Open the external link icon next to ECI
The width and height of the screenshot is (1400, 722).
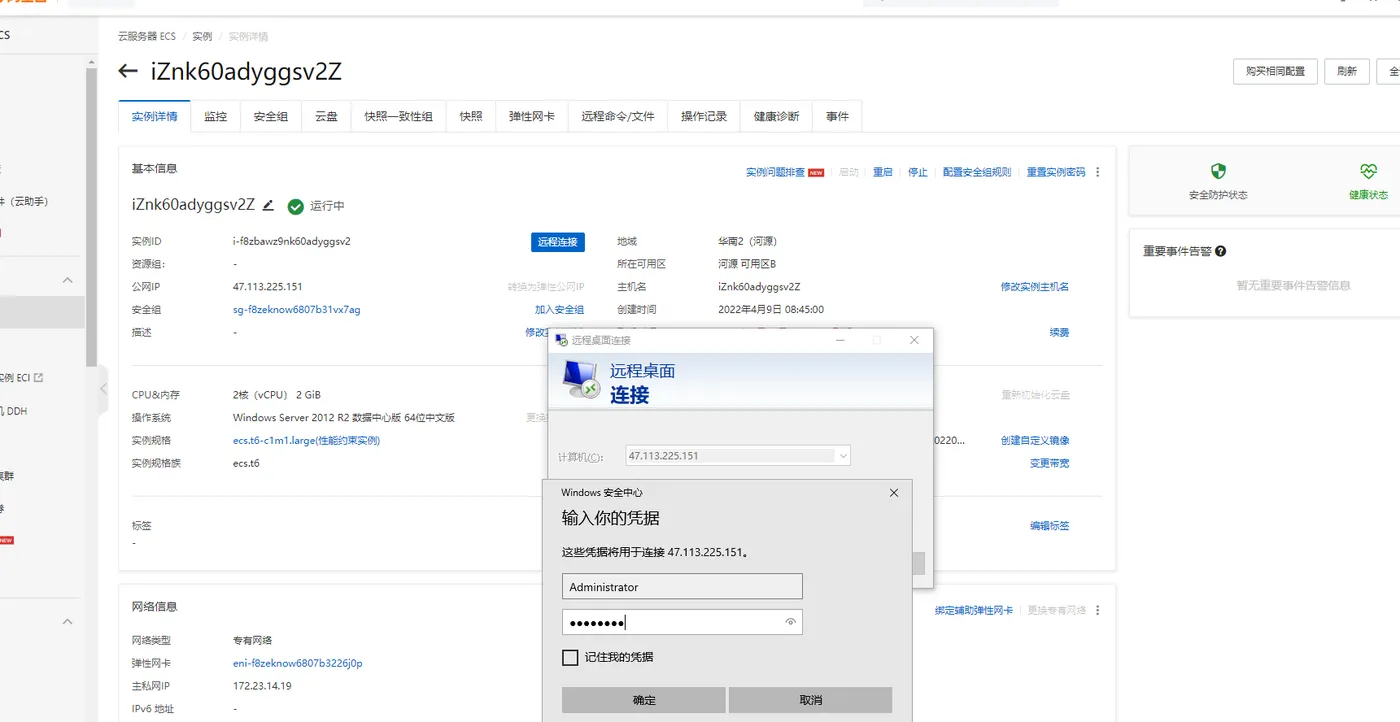pyautogui.click(x=39, y=378)
